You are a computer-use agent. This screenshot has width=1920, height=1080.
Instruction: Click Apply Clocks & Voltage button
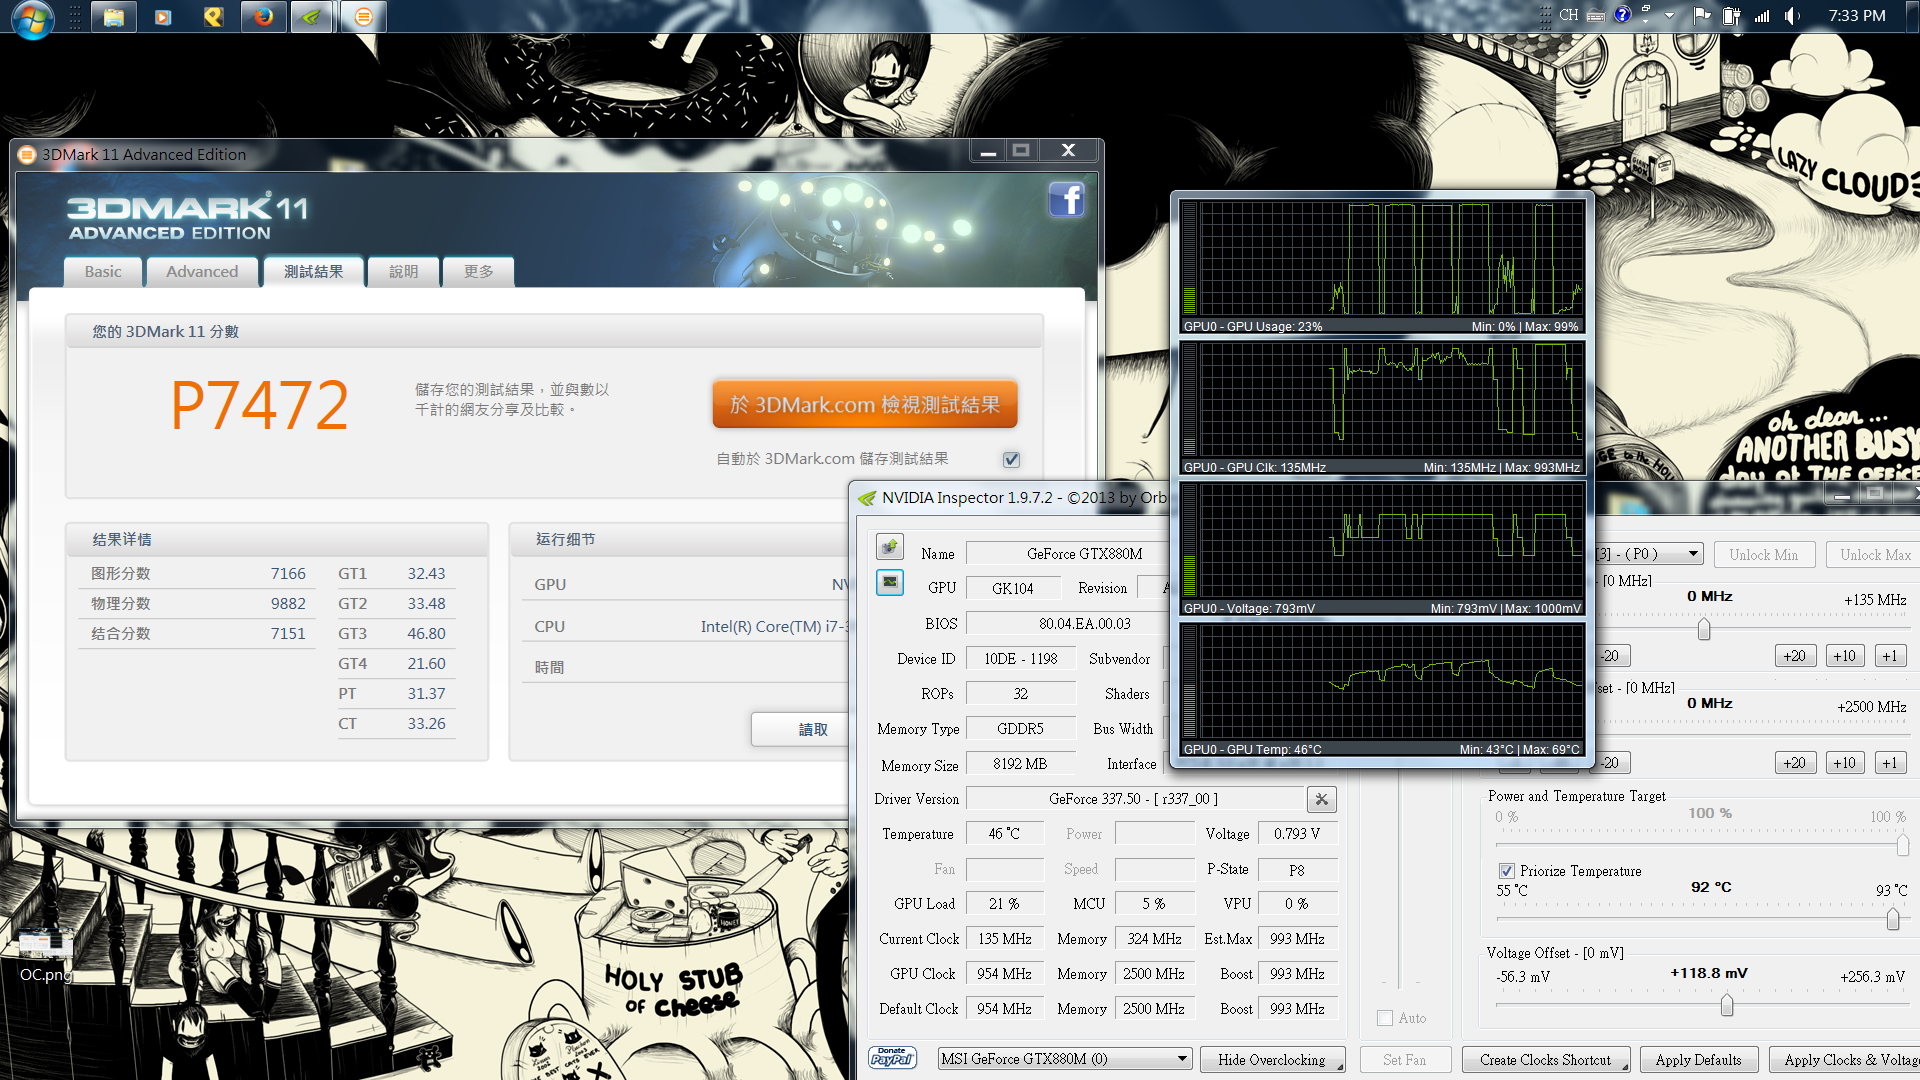[x=1845, y=1060]
